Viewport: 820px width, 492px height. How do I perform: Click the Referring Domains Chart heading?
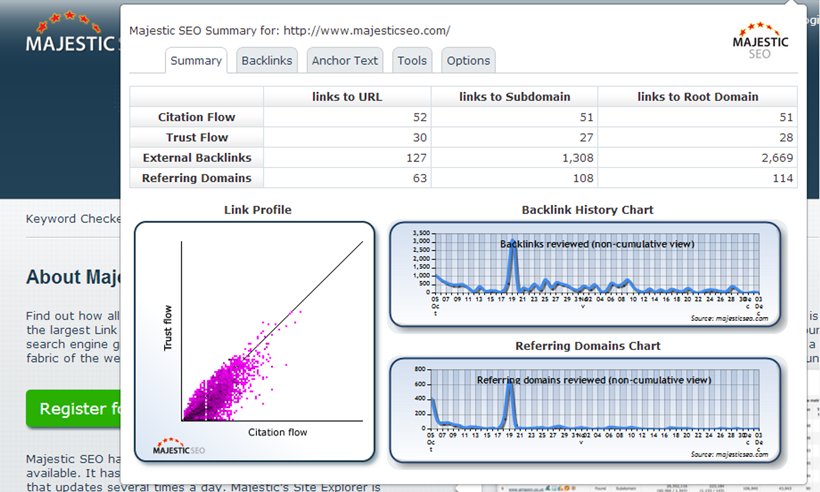[x=588, y=346]
